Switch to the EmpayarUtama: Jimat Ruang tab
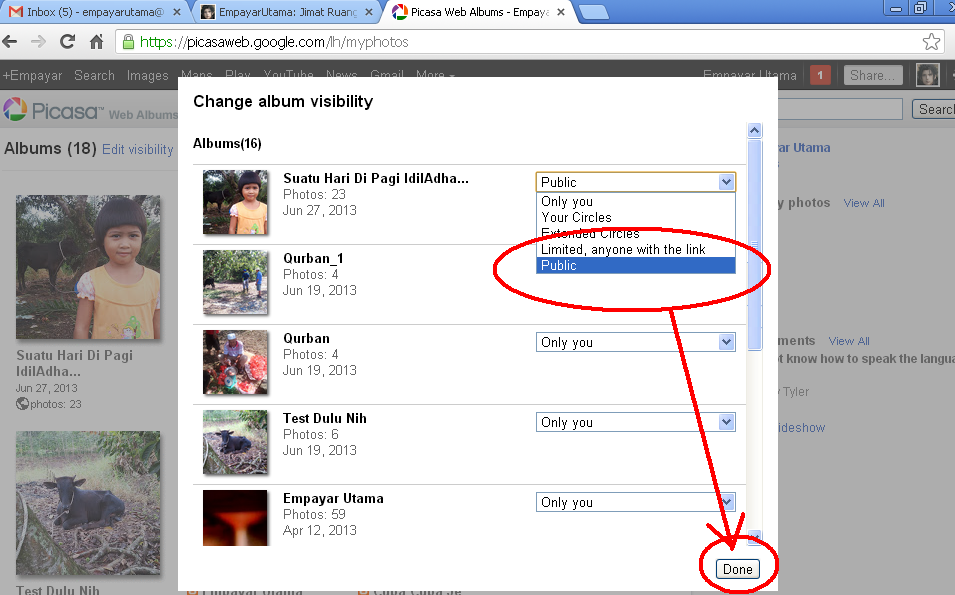The image size is (955, 595). [287, 12]
